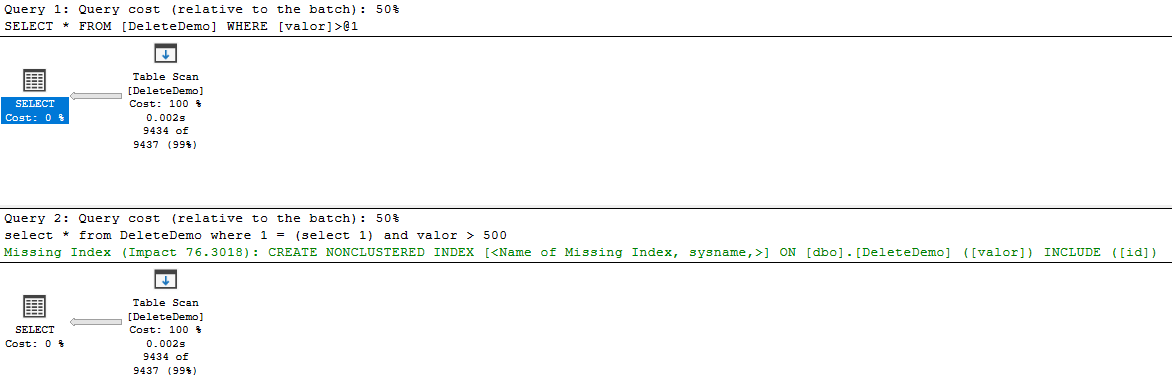Image resolution: width=1172 pixels, height=383 pixels.
Task: Select the data flow arrow in Query 1 plan
Action: click(x=95, y=96)
